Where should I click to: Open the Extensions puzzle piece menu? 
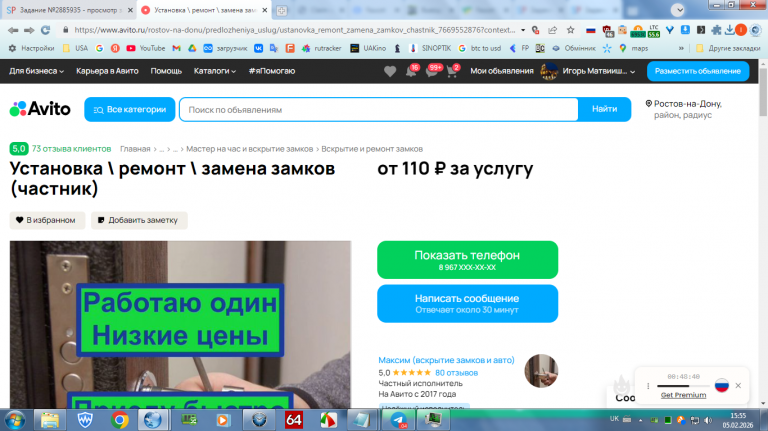pyautogui.click(x=716, y=30)
